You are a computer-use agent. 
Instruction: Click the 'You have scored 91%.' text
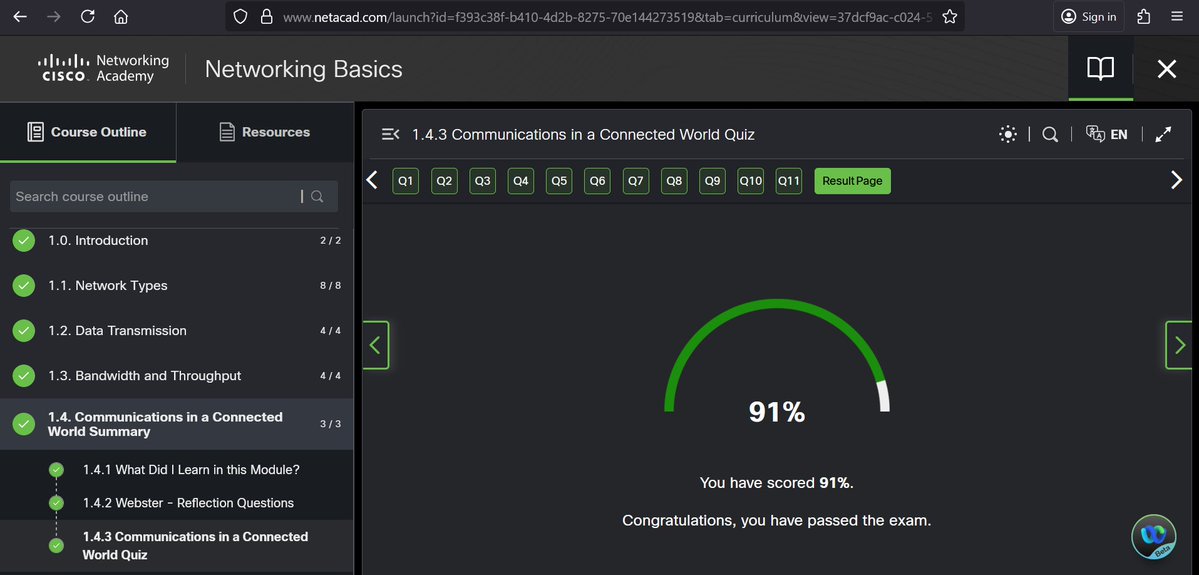pos(777,482)
